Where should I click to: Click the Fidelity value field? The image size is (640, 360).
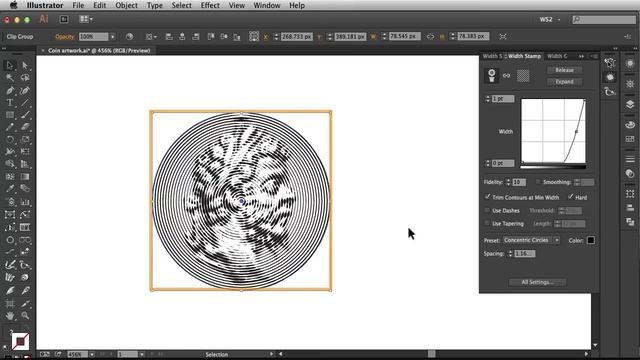(519, 182)
